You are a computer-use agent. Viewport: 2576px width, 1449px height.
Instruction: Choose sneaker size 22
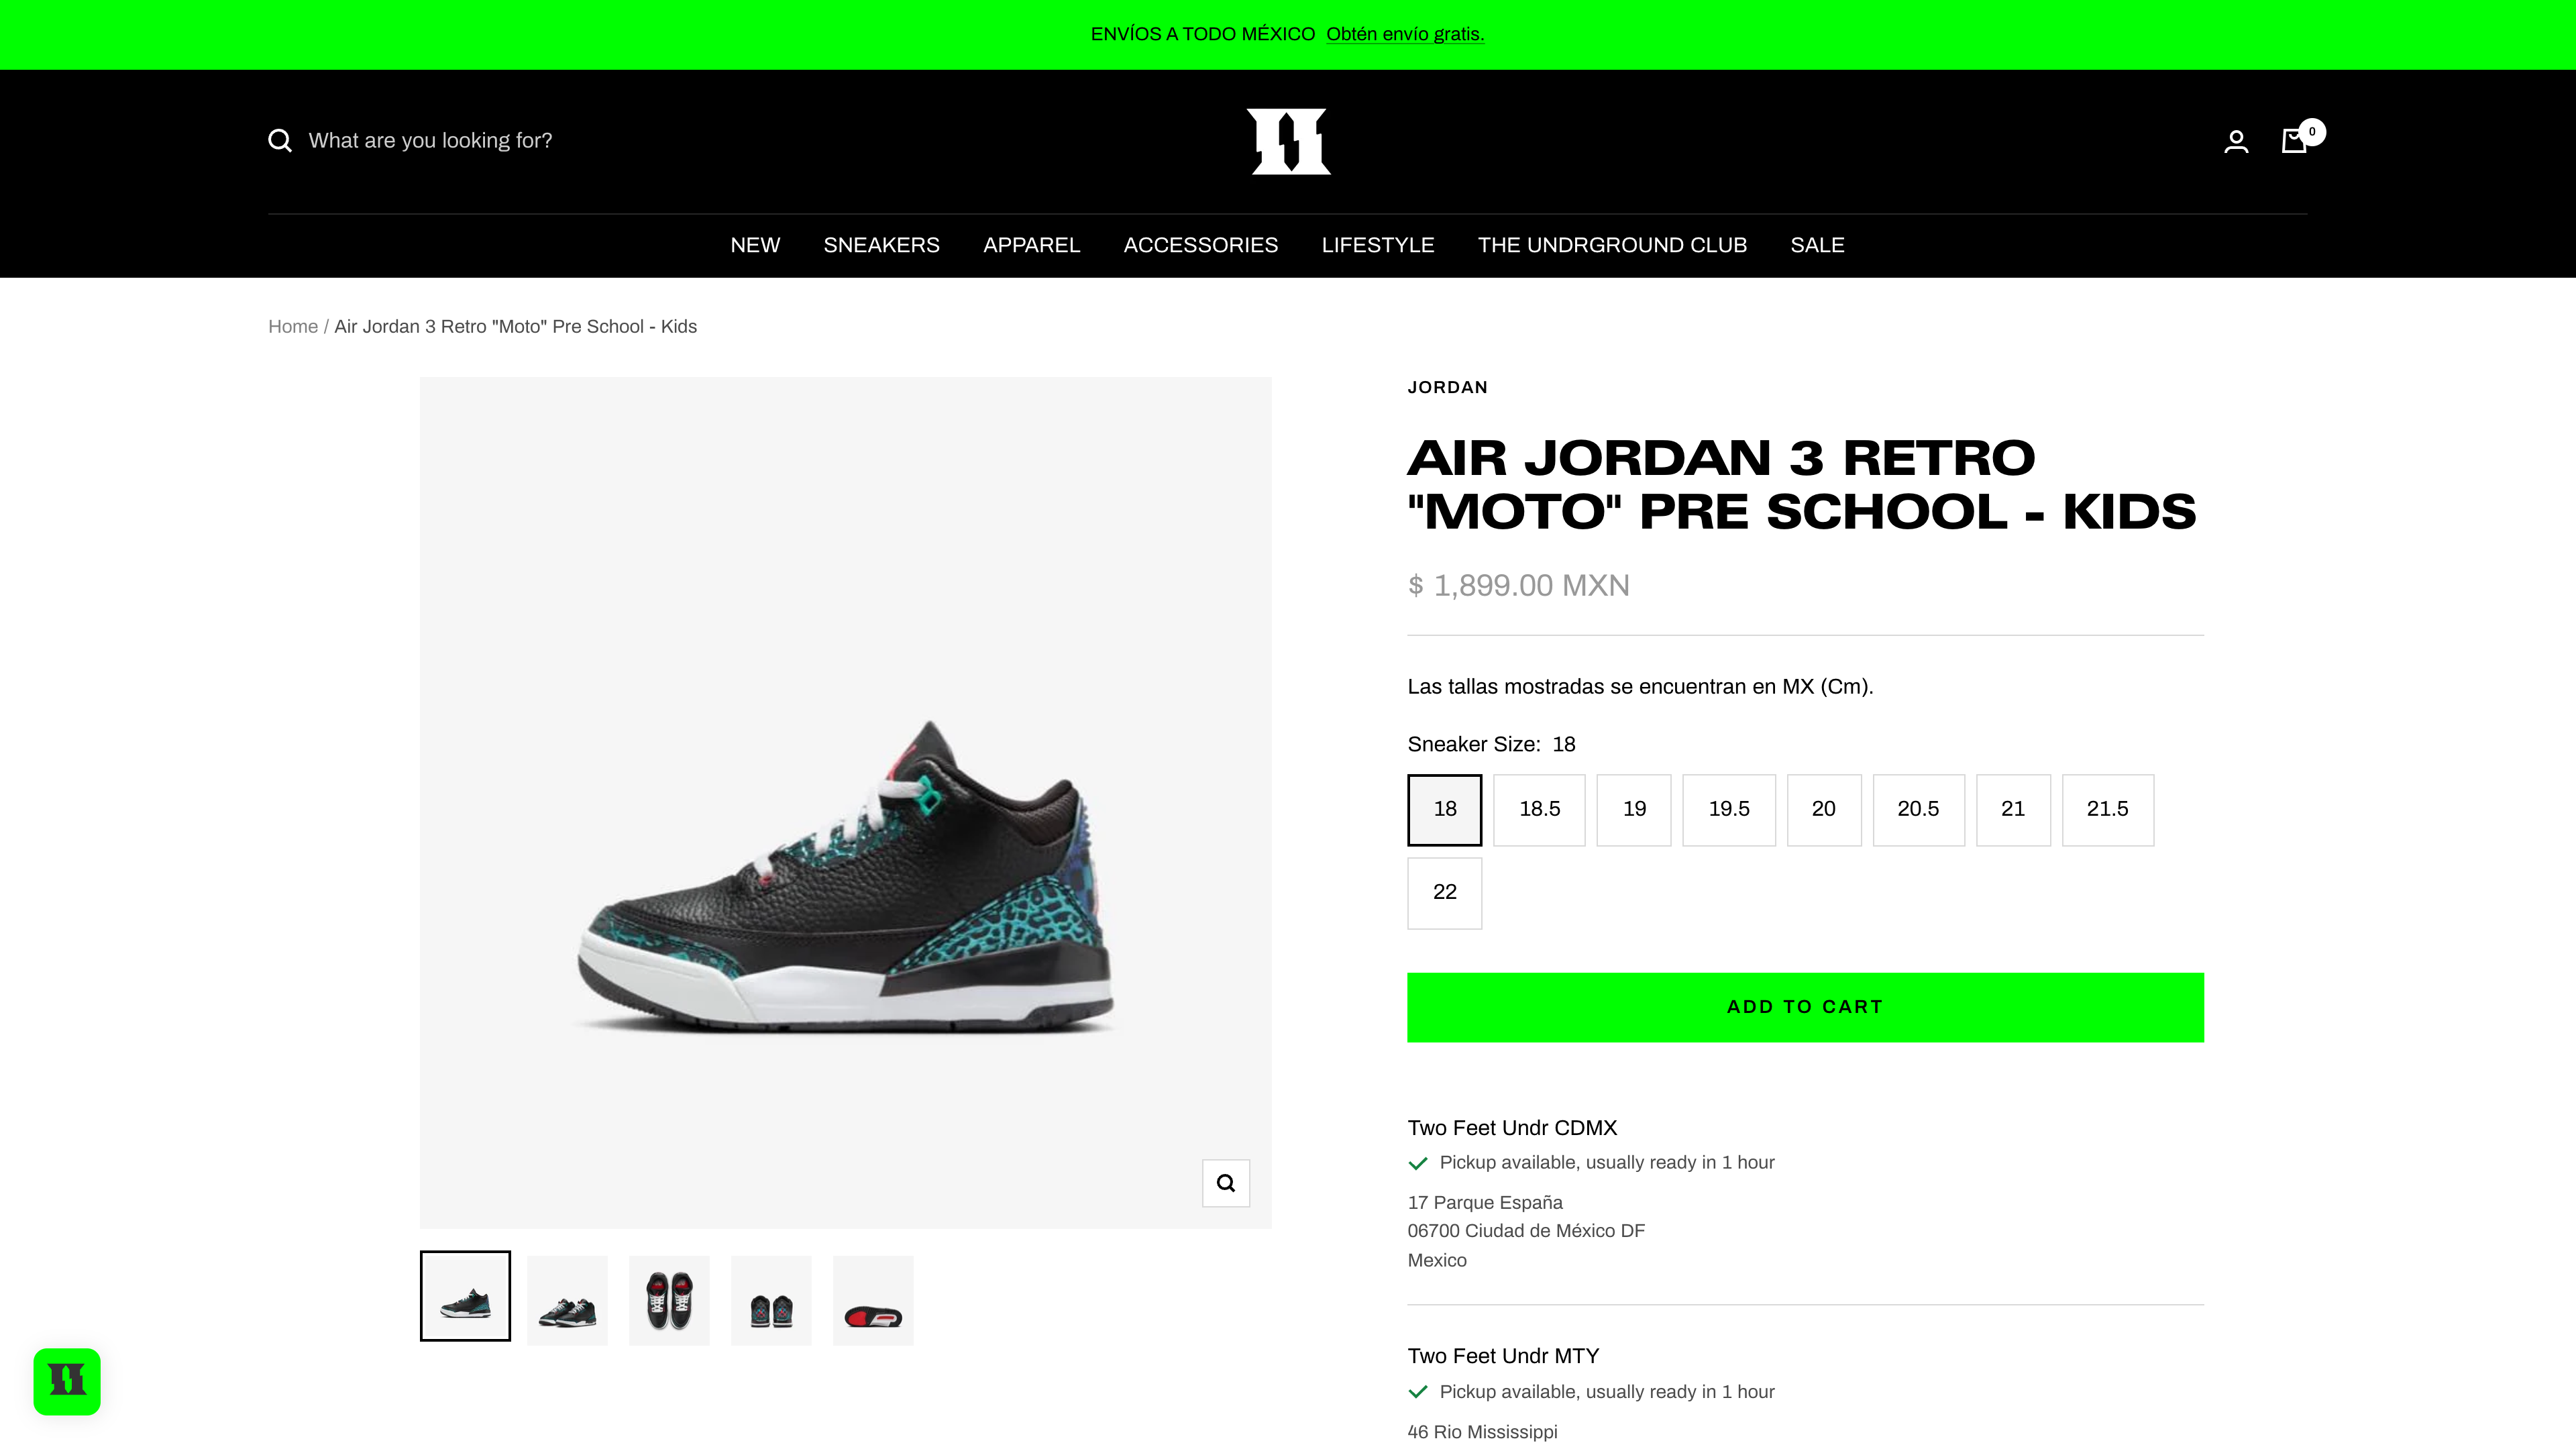coord(1444,892)
